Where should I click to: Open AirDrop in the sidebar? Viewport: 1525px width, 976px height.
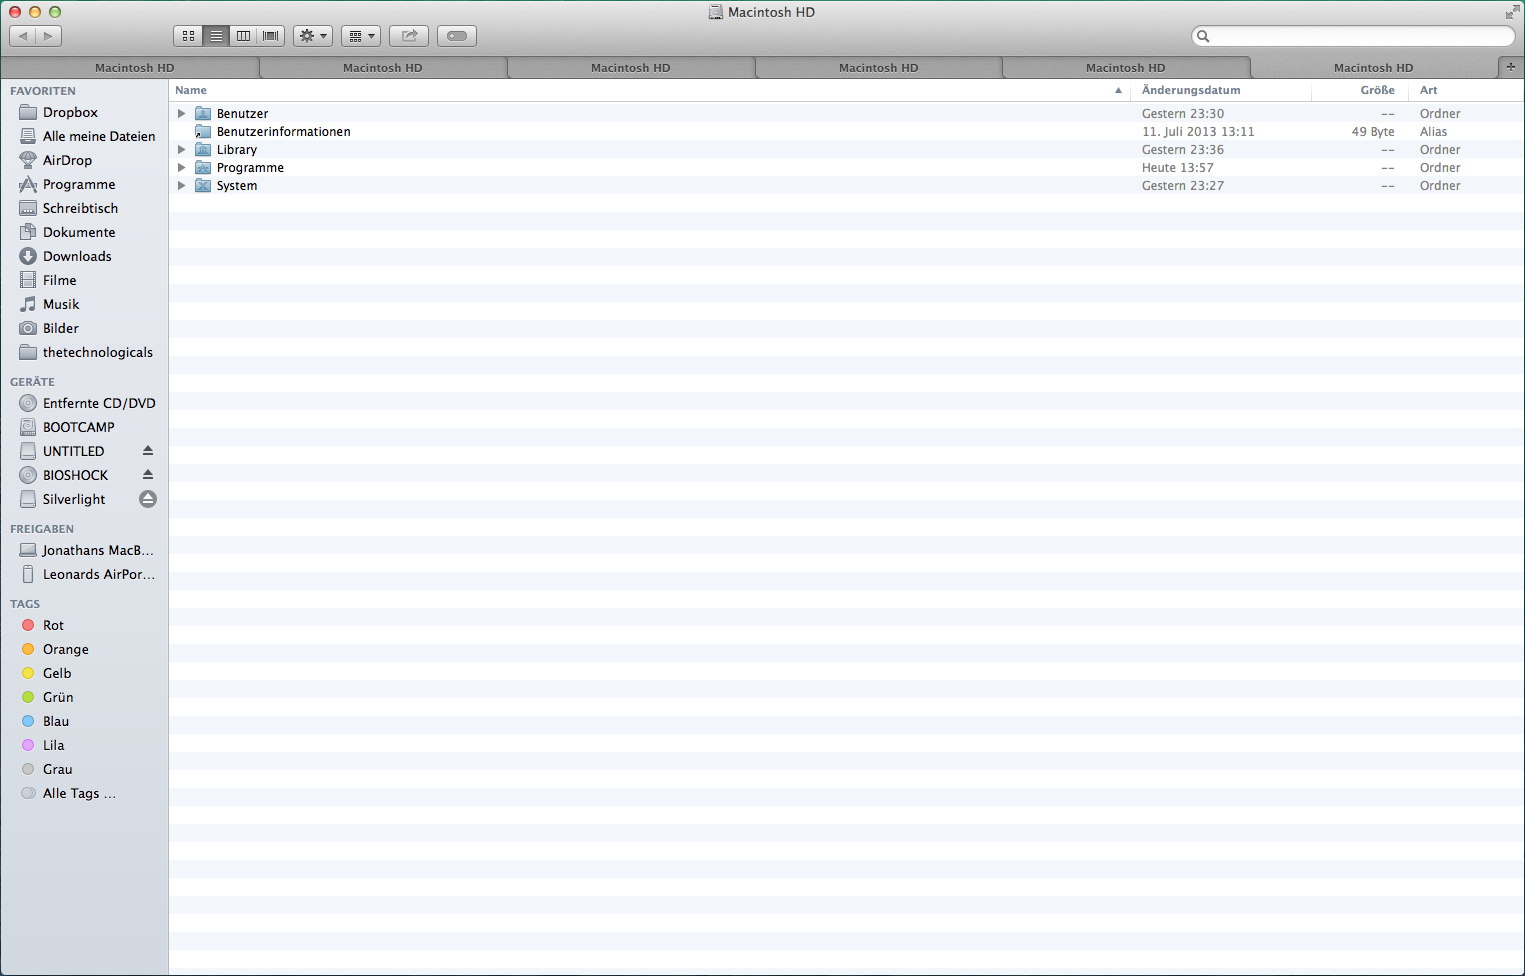point(67,160)
